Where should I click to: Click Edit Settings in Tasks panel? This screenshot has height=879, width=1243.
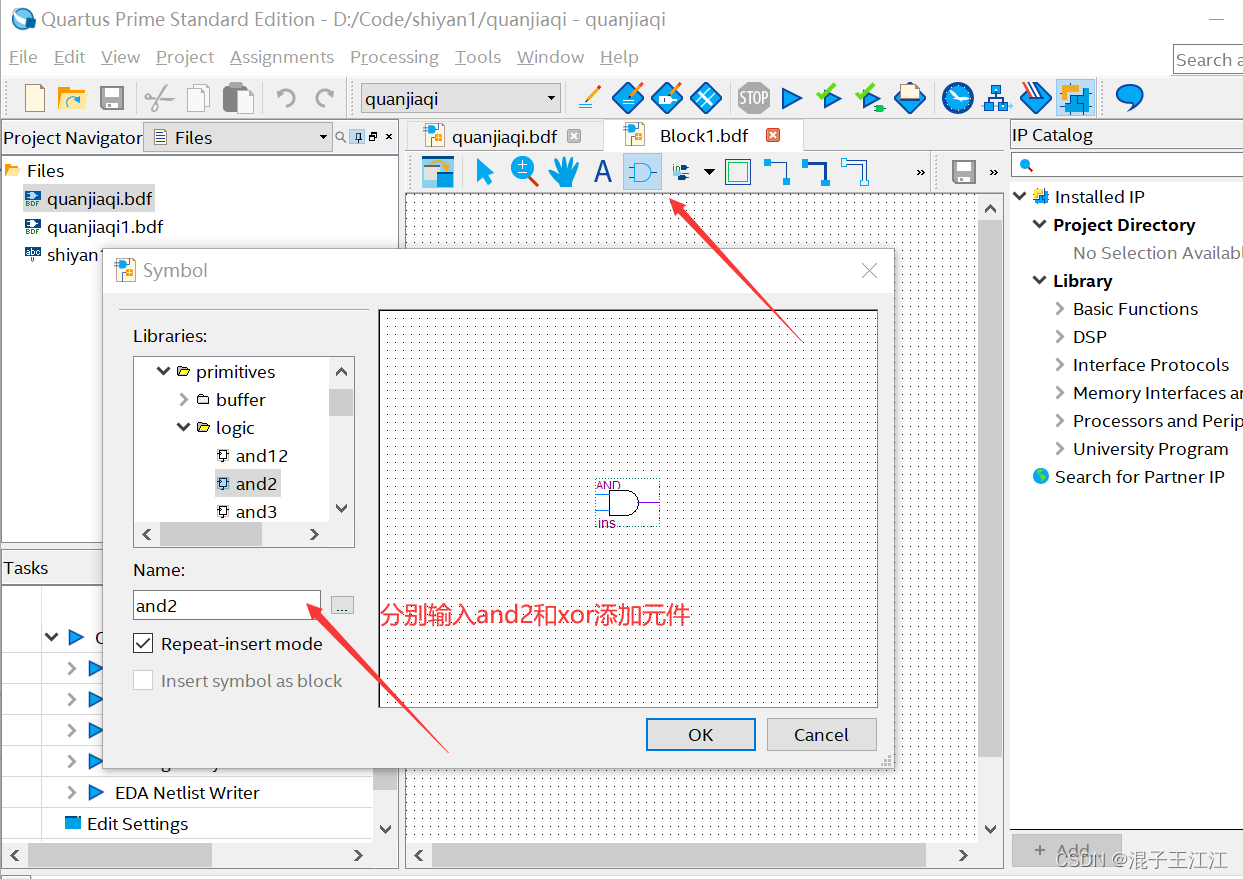[137, 824]
